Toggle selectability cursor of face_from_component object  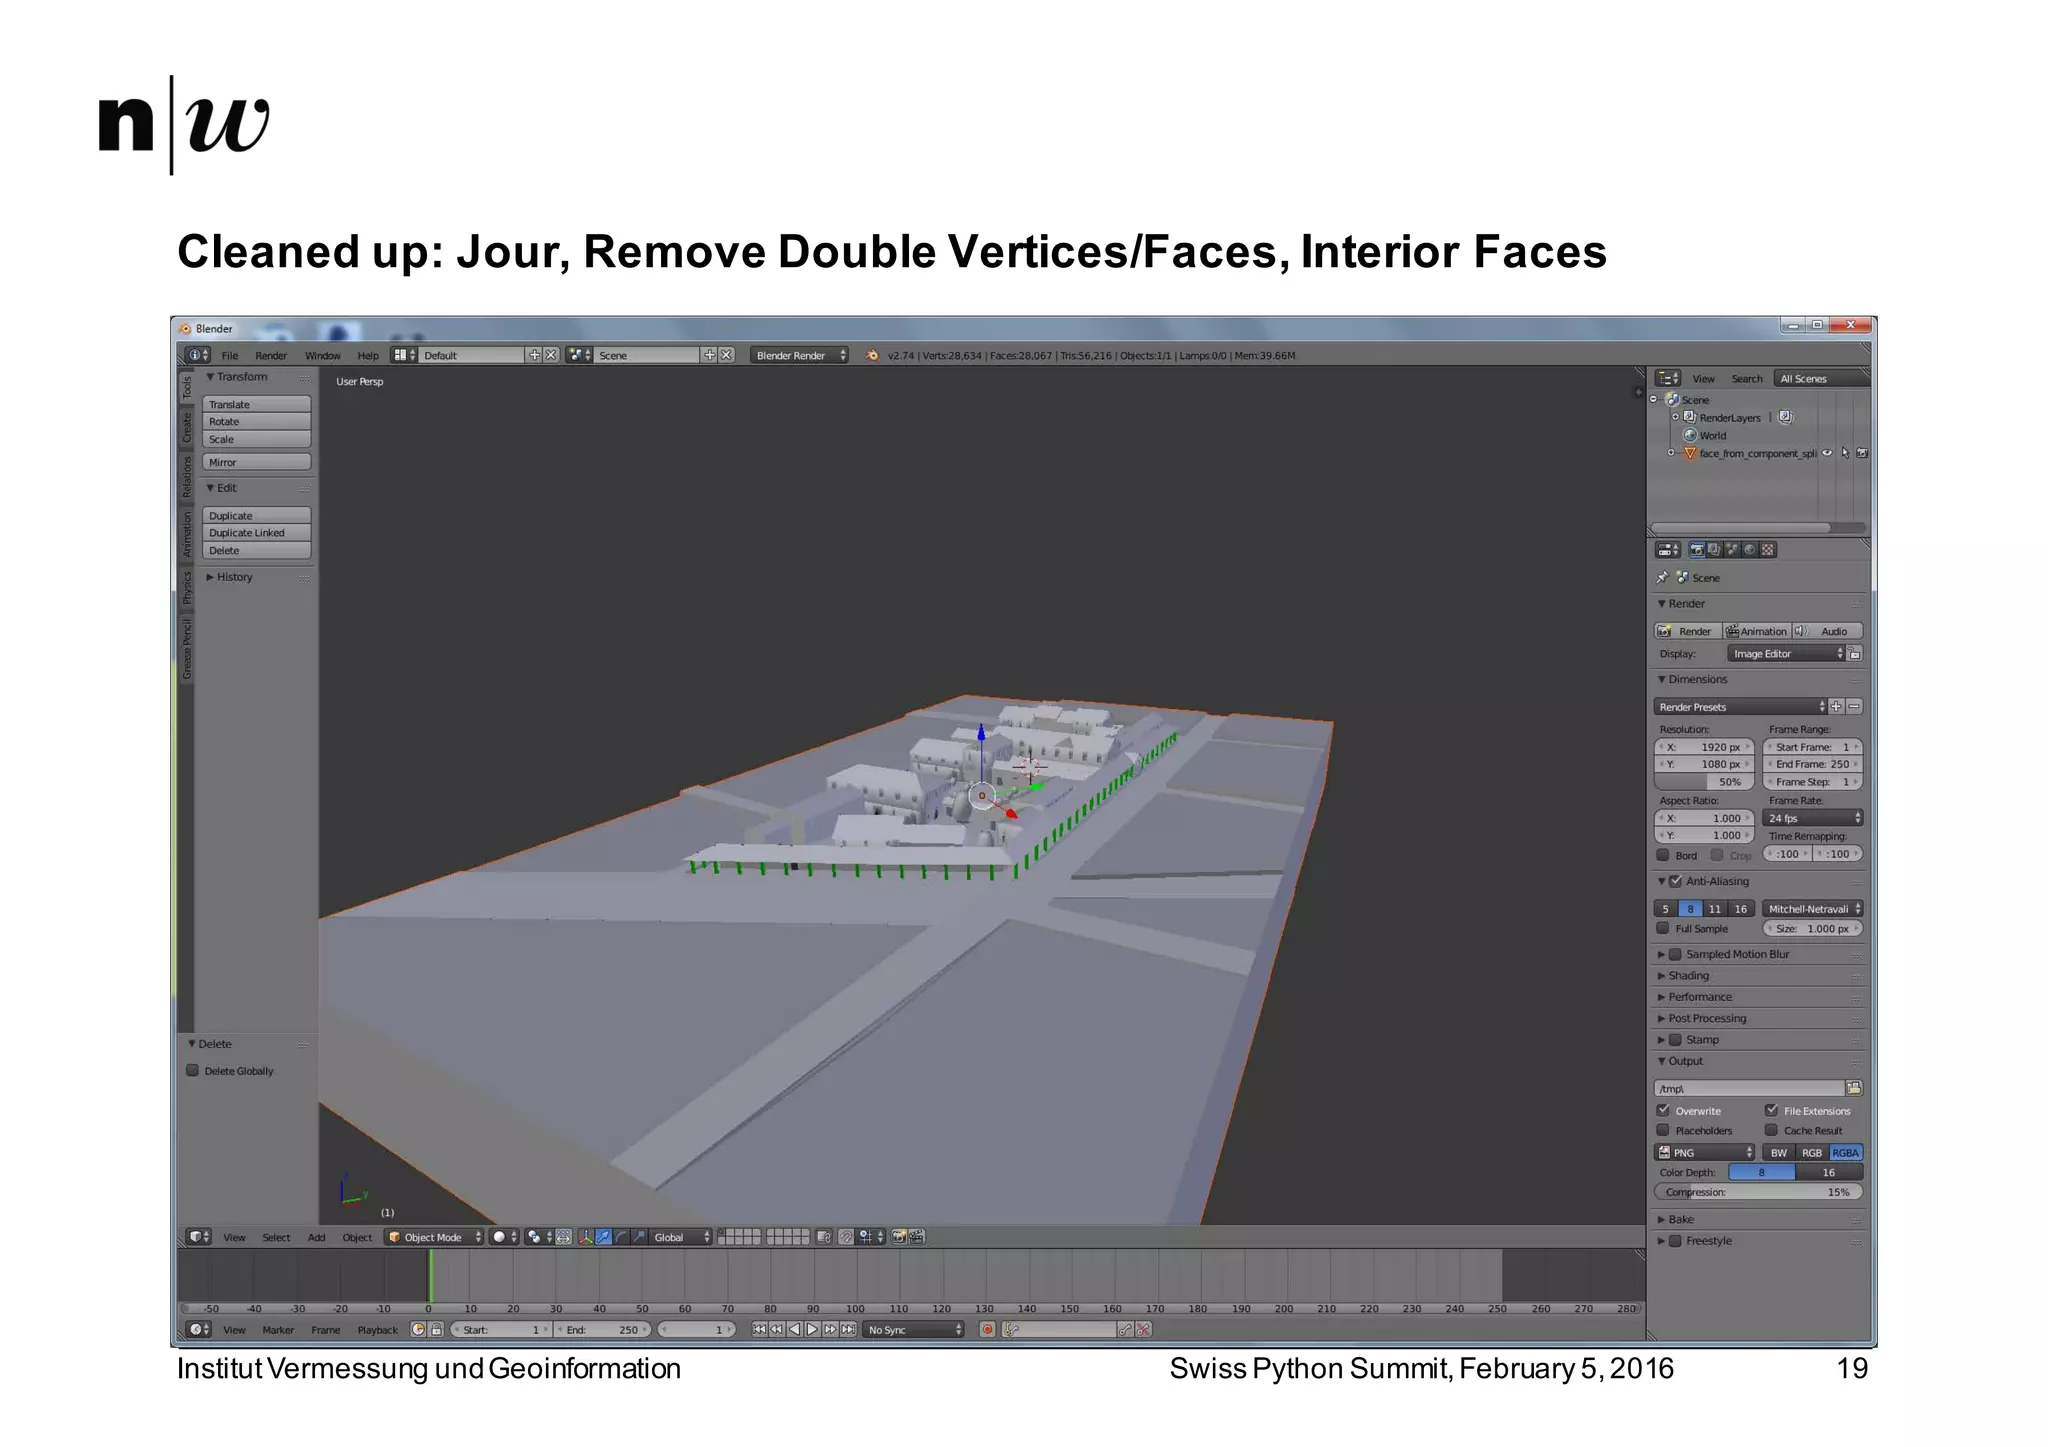(1845, 453)
